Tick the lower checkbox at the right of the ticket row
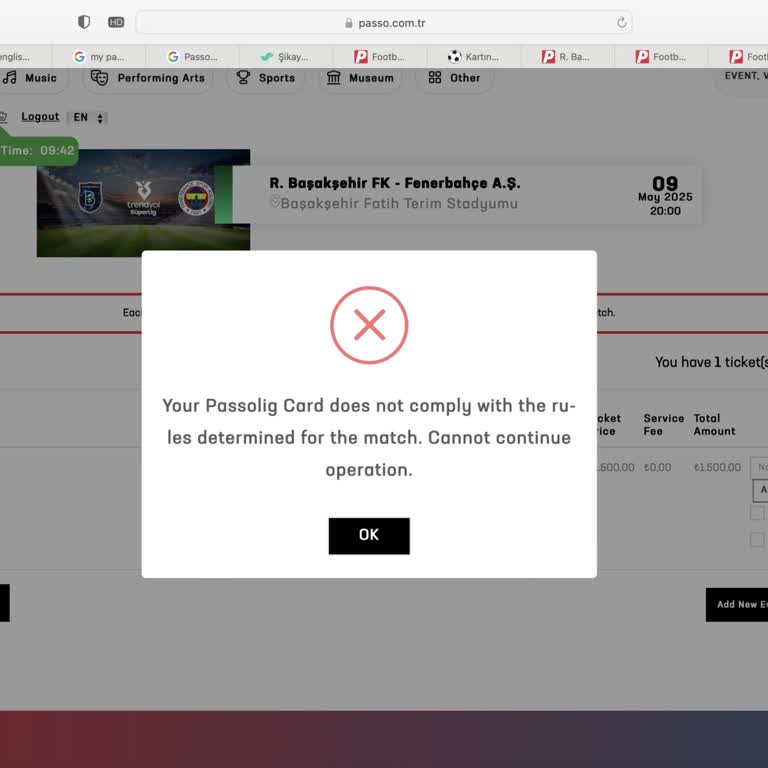The width and height of the screenshot is (768, 768). coord(757,539)
